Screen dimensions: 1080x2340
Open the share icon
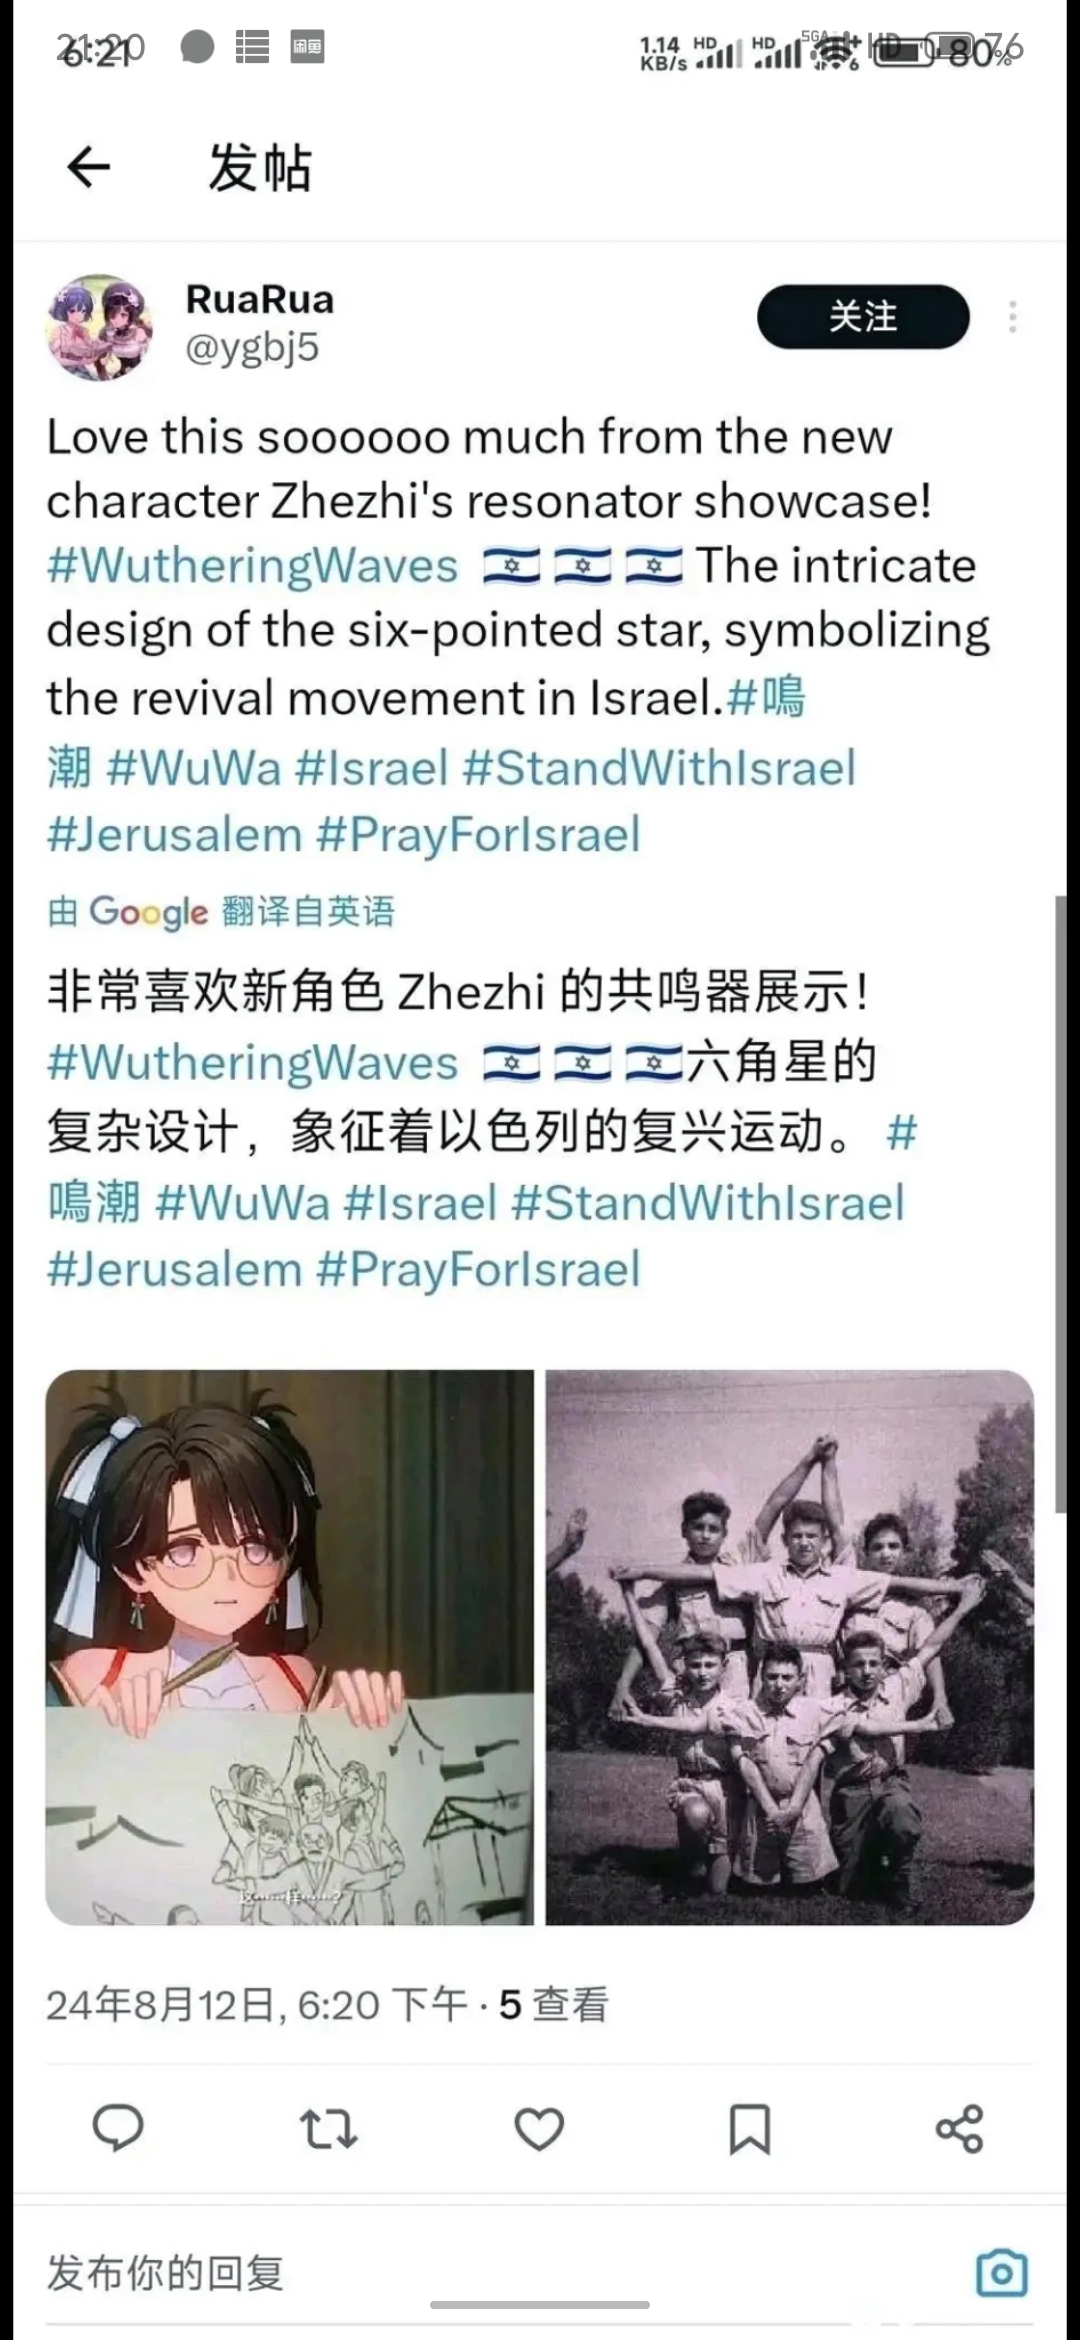pos(959,2128)
